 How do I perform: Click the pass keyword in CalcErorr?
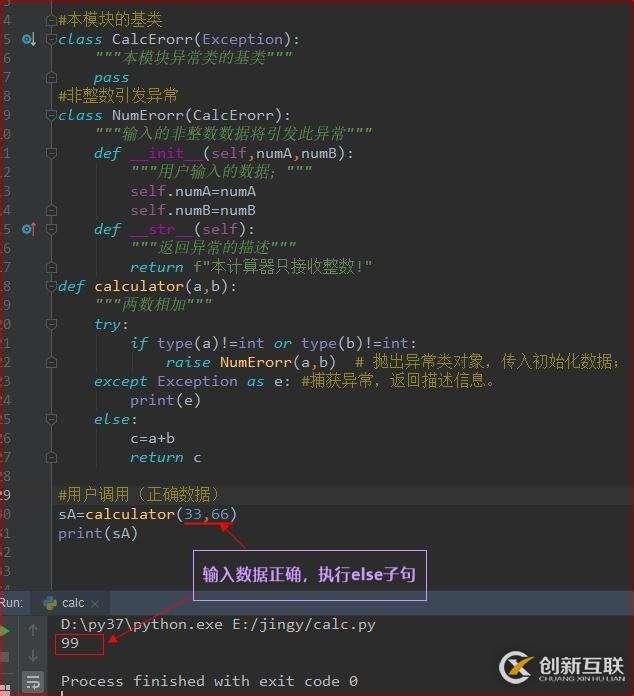[111, 78]
